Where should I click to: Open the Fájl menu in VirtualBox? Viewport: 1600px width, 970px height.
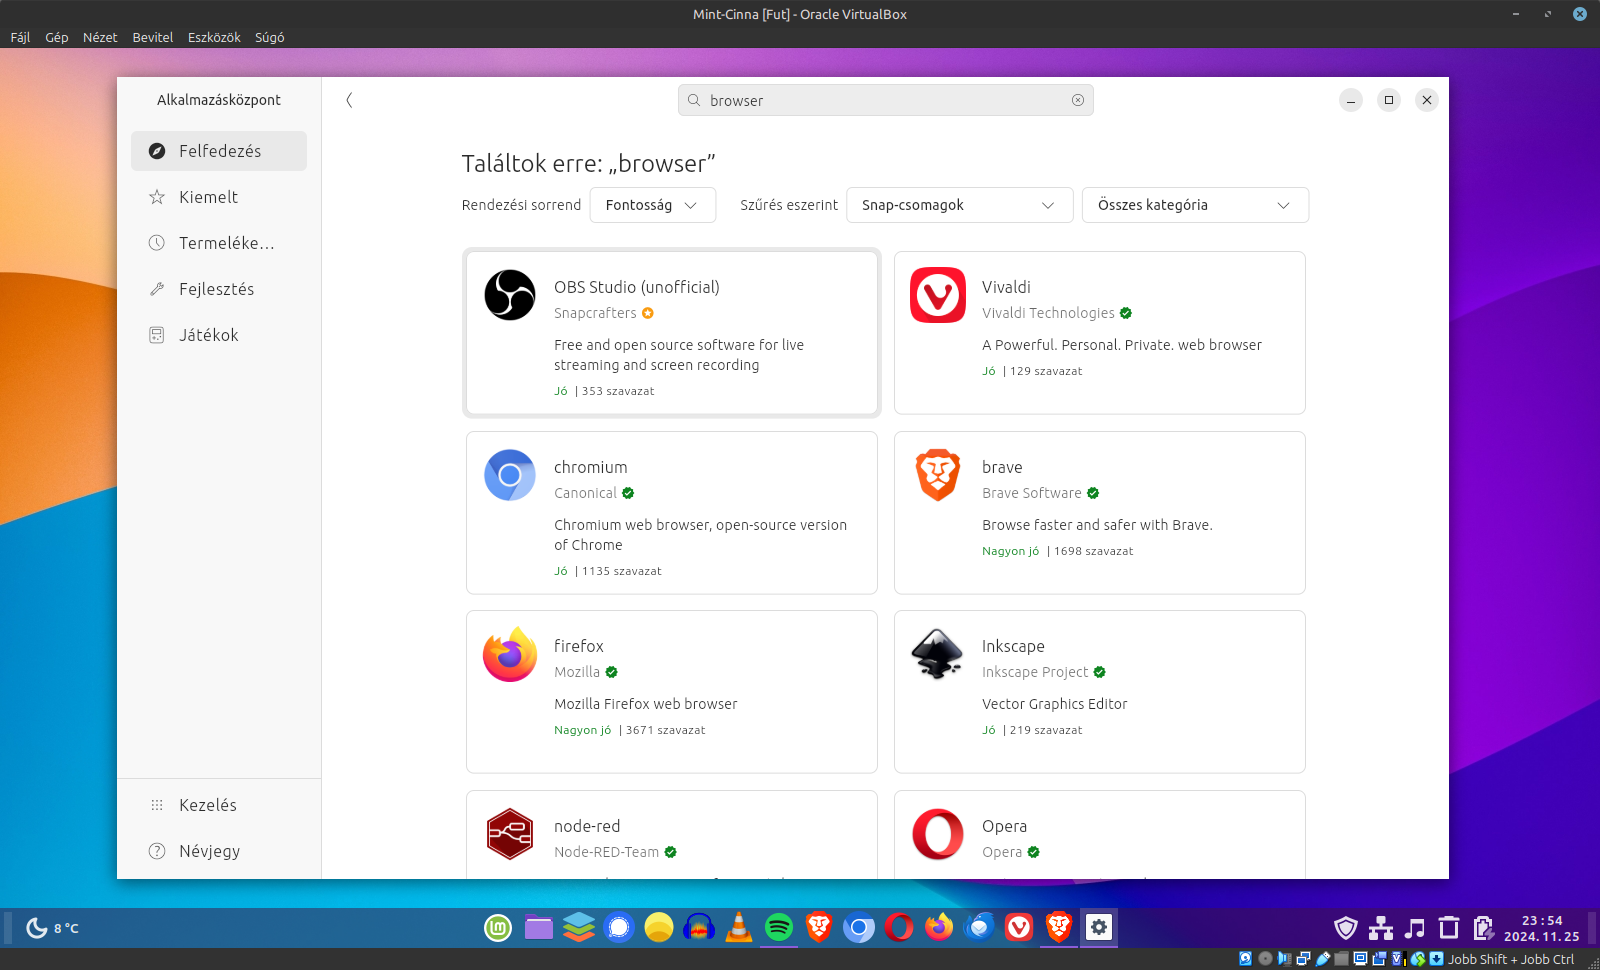point(20,37)
